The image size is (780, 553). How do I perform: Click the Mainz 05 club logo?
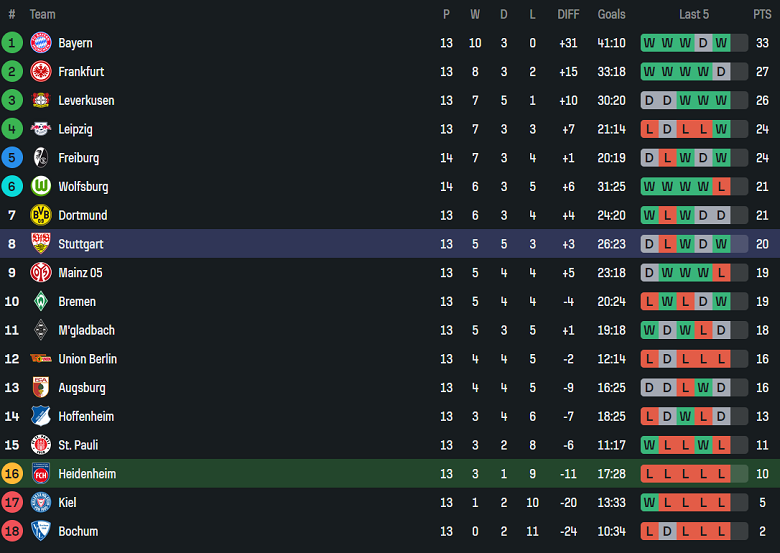pyautogui.click(x=40, y=272)
